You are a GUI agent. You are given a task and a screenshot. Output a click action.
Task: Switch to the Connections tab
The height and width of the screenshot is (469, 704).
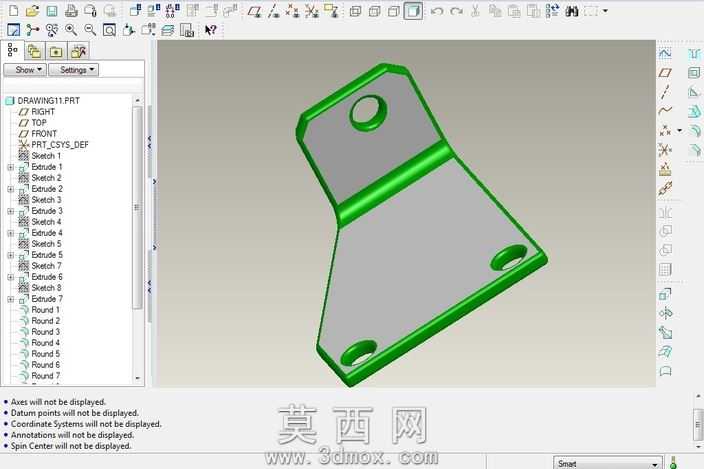click(79, 51)
